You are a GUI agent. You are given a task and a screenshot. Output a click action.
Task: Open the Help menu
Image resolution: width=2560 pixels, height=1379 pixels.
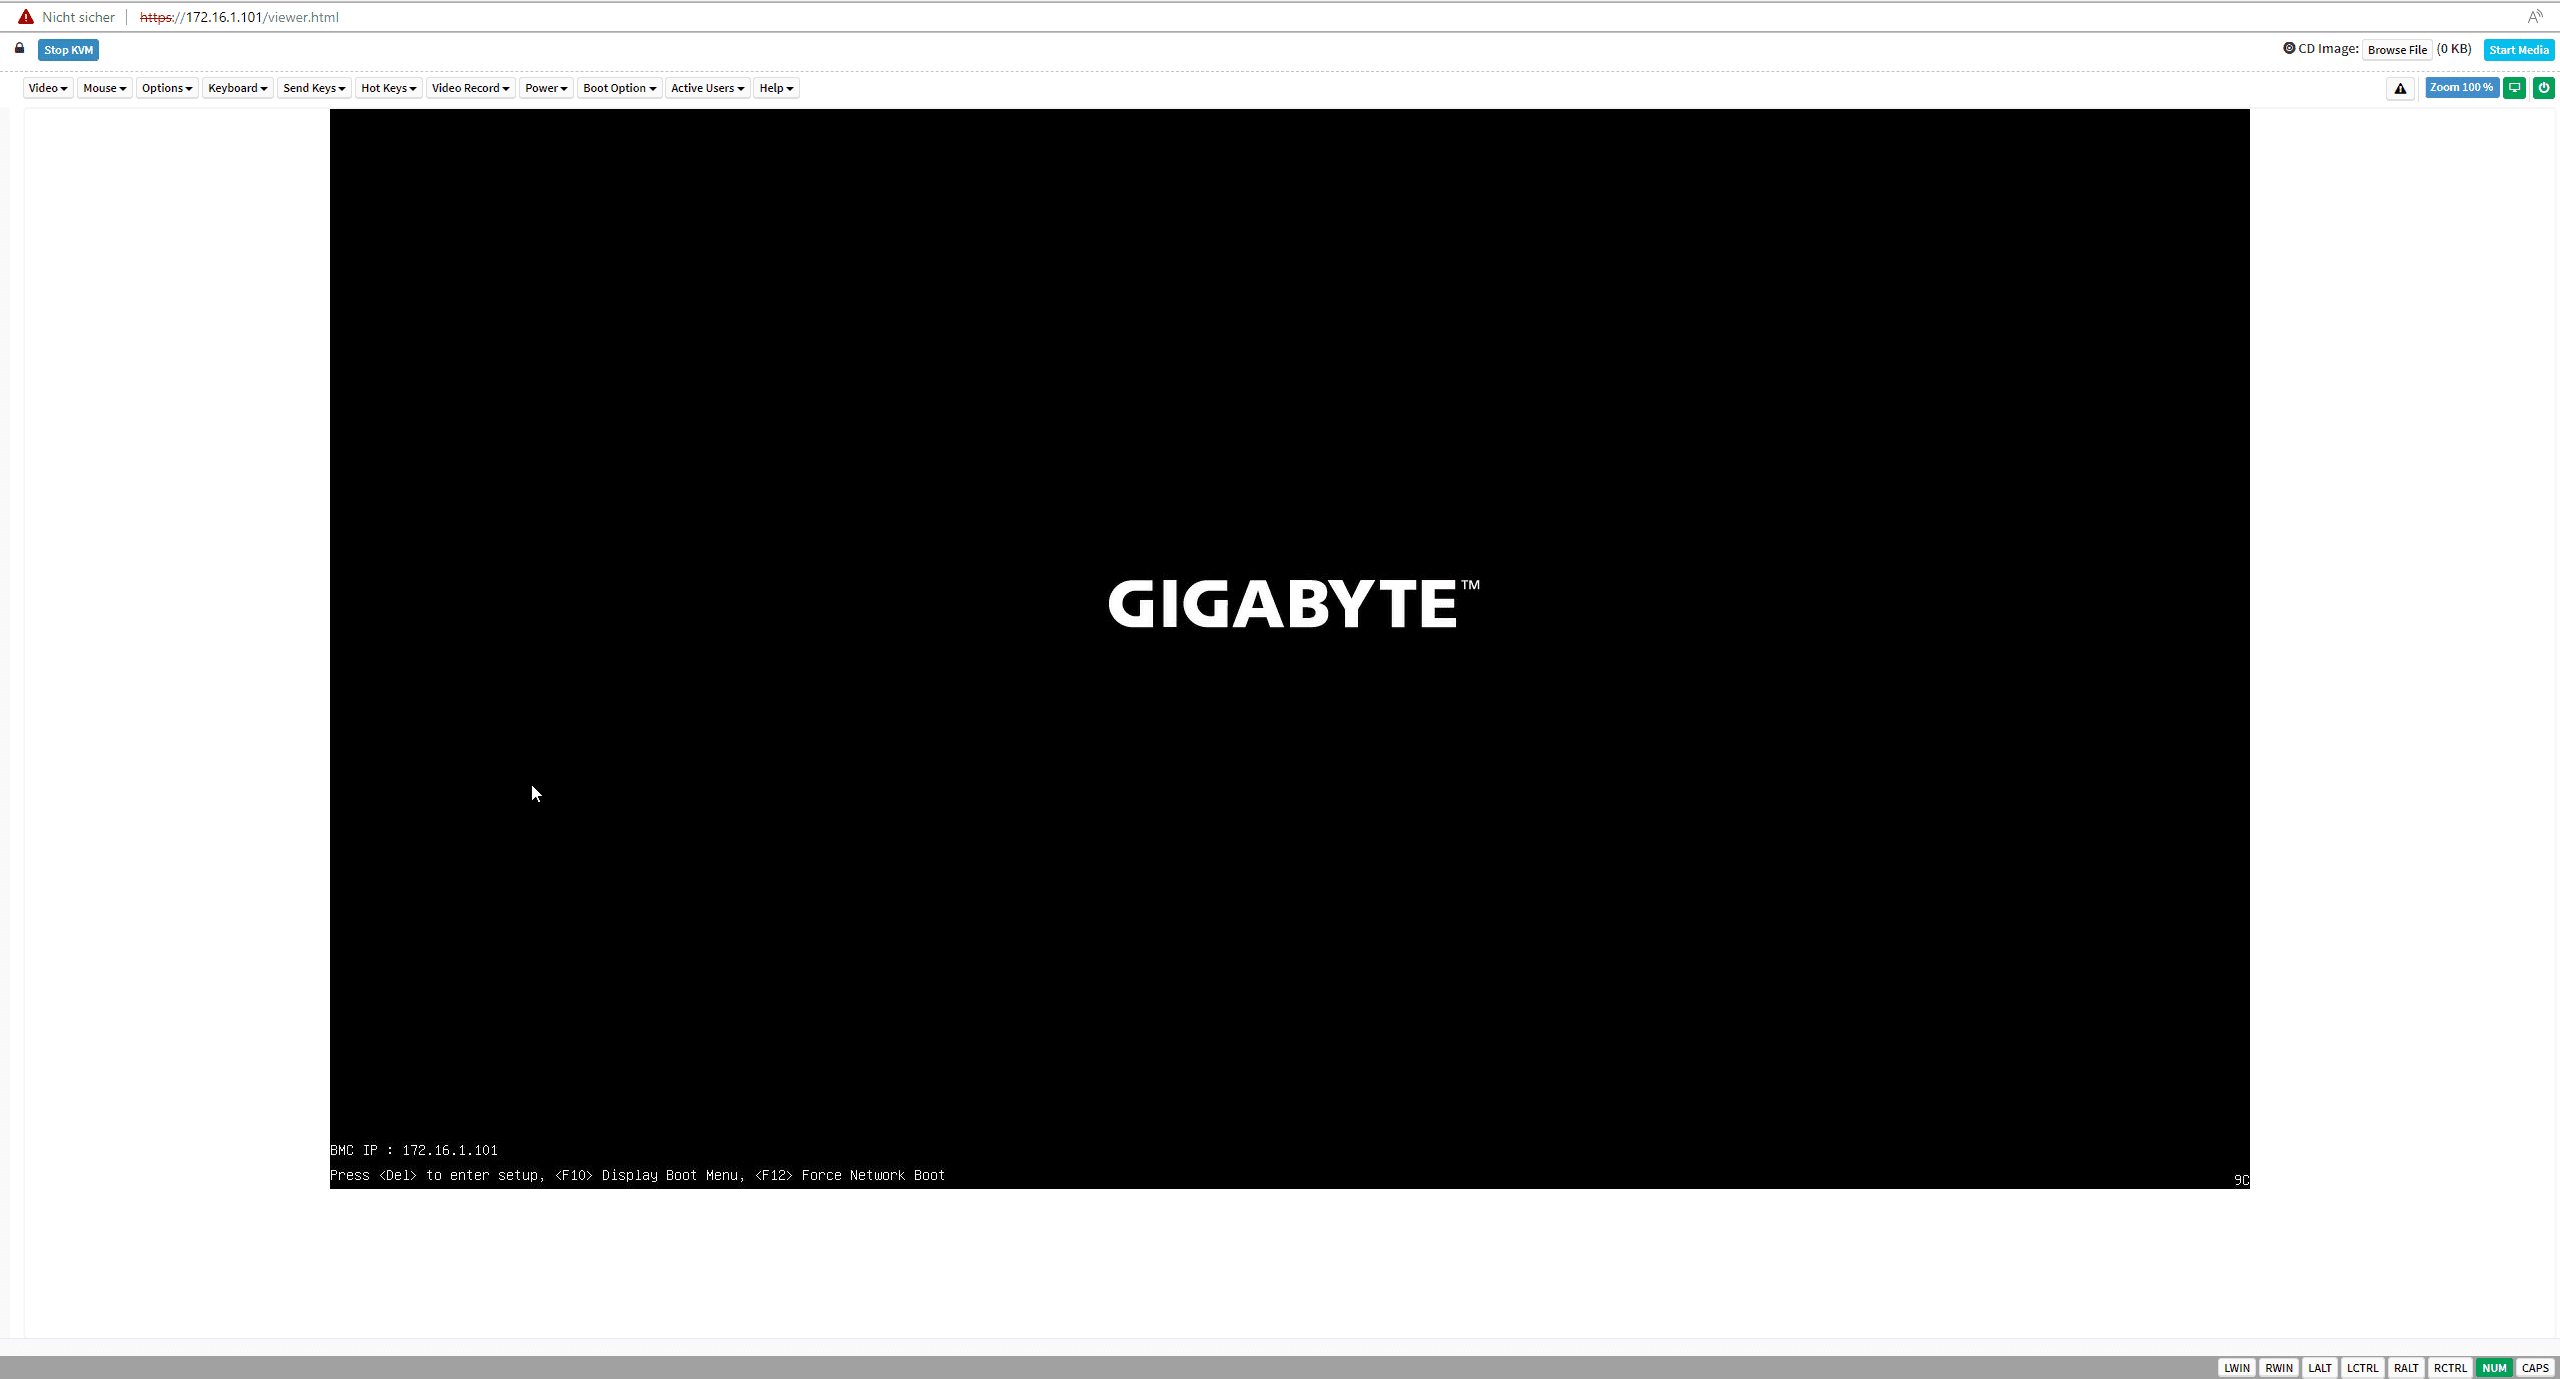coord(776,88)
